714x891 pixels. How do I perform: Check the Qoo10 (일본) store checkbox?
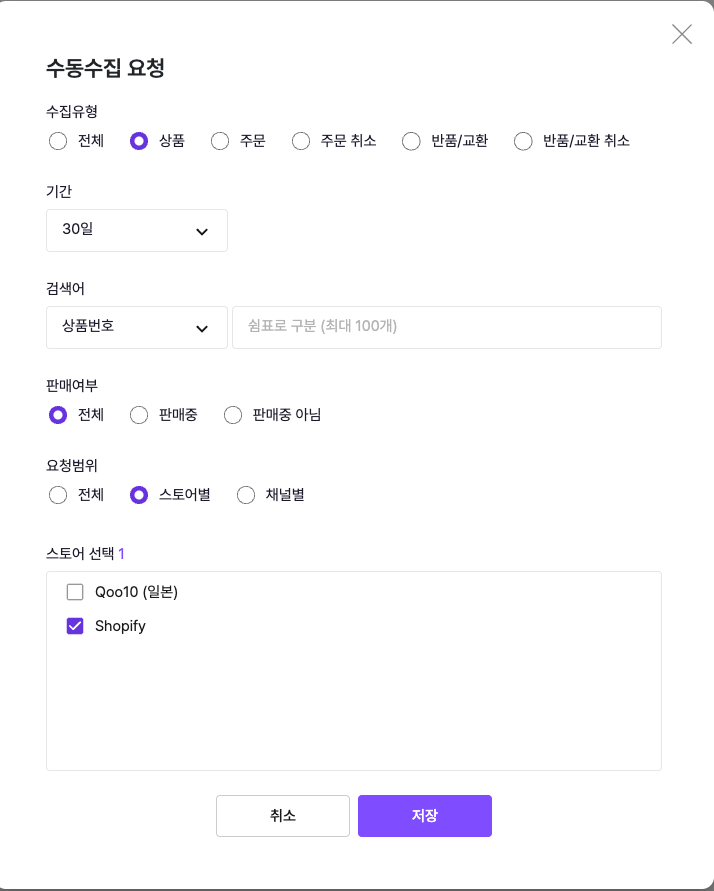click(x=75, y=592)
